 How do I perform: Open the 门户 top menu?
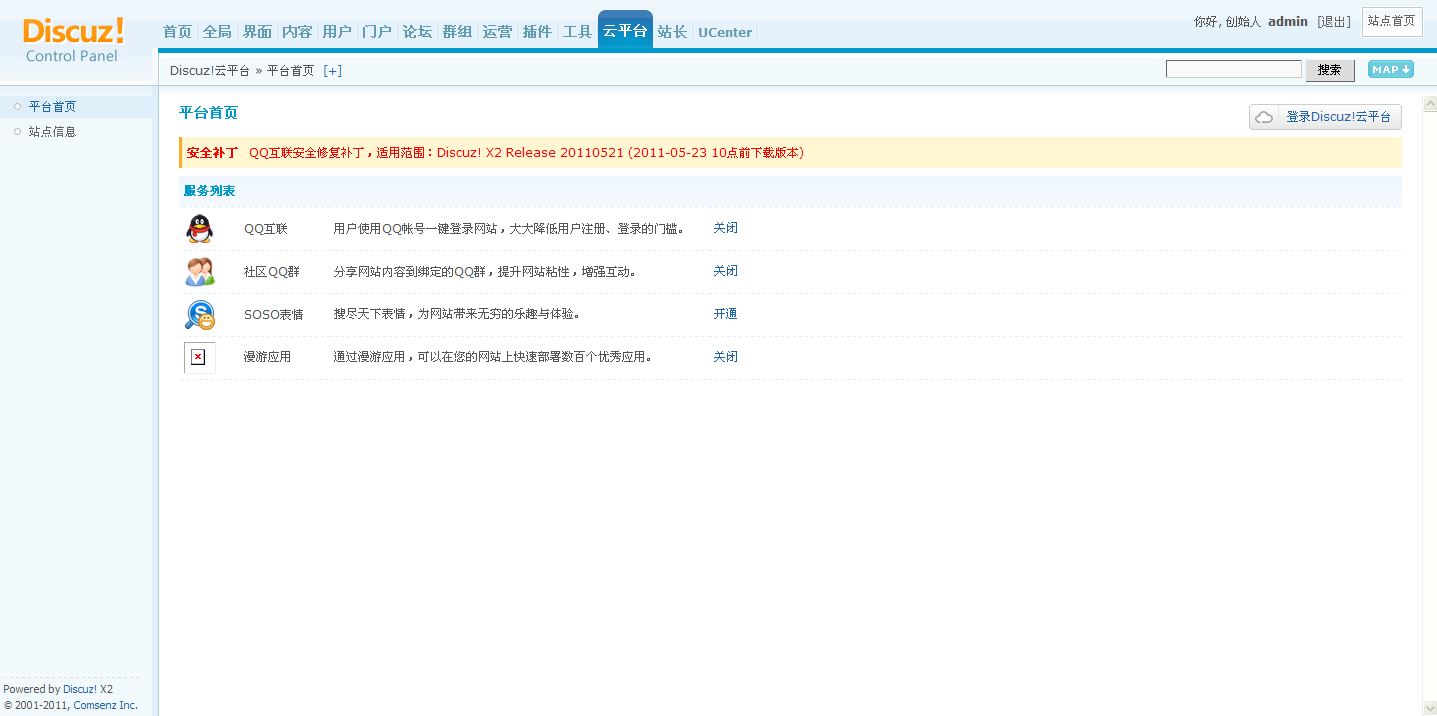[377, 32]
